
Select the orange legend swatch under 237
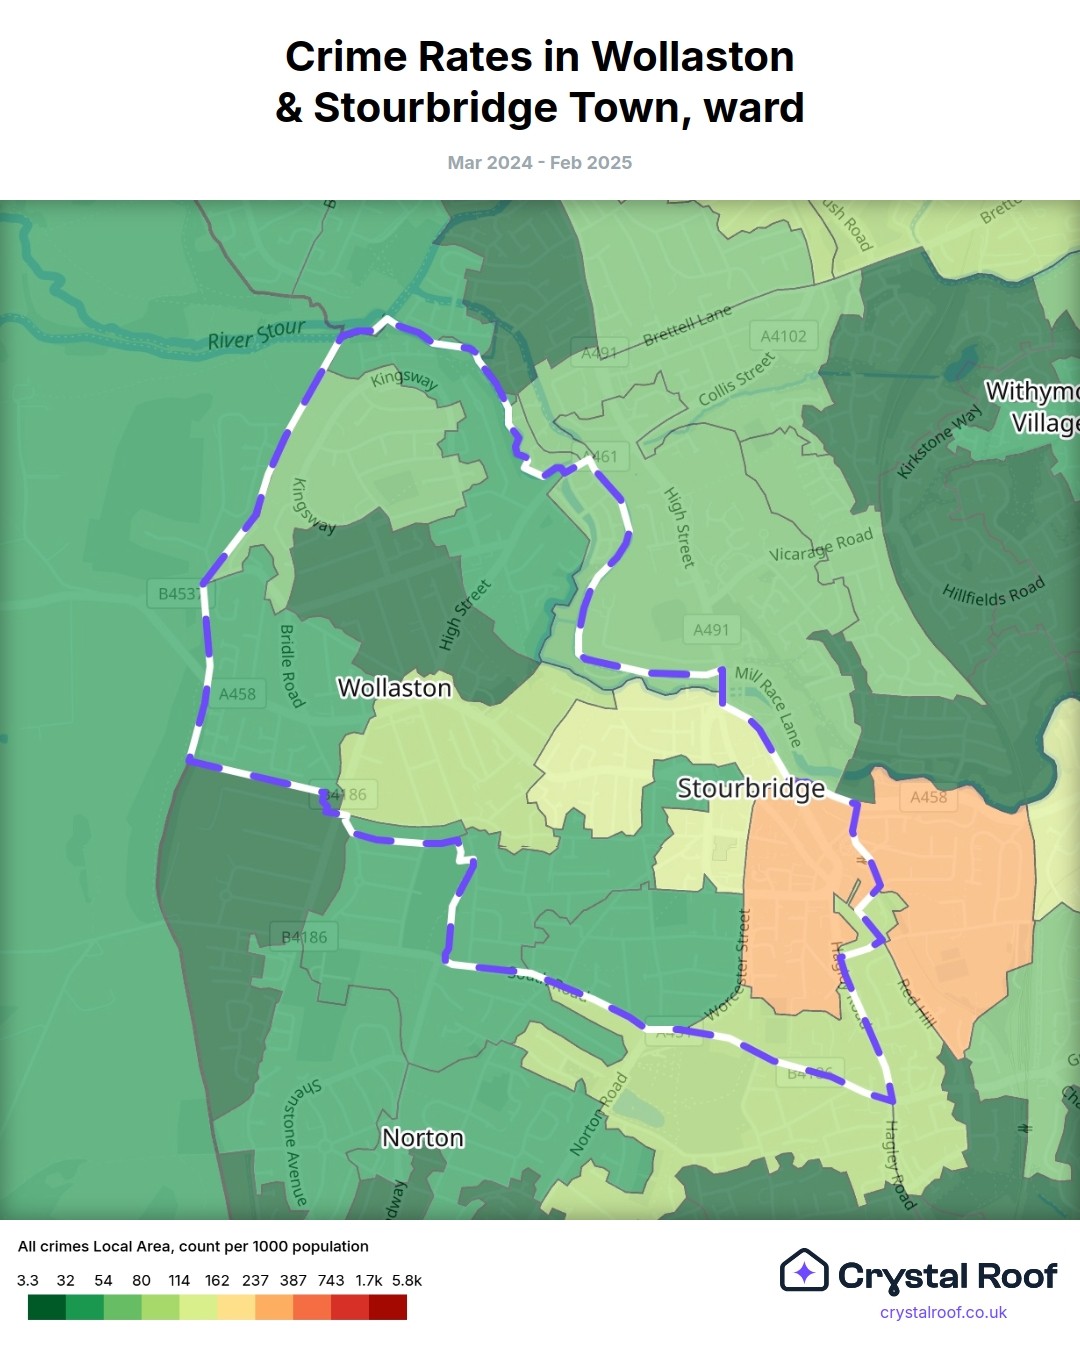274,1307
